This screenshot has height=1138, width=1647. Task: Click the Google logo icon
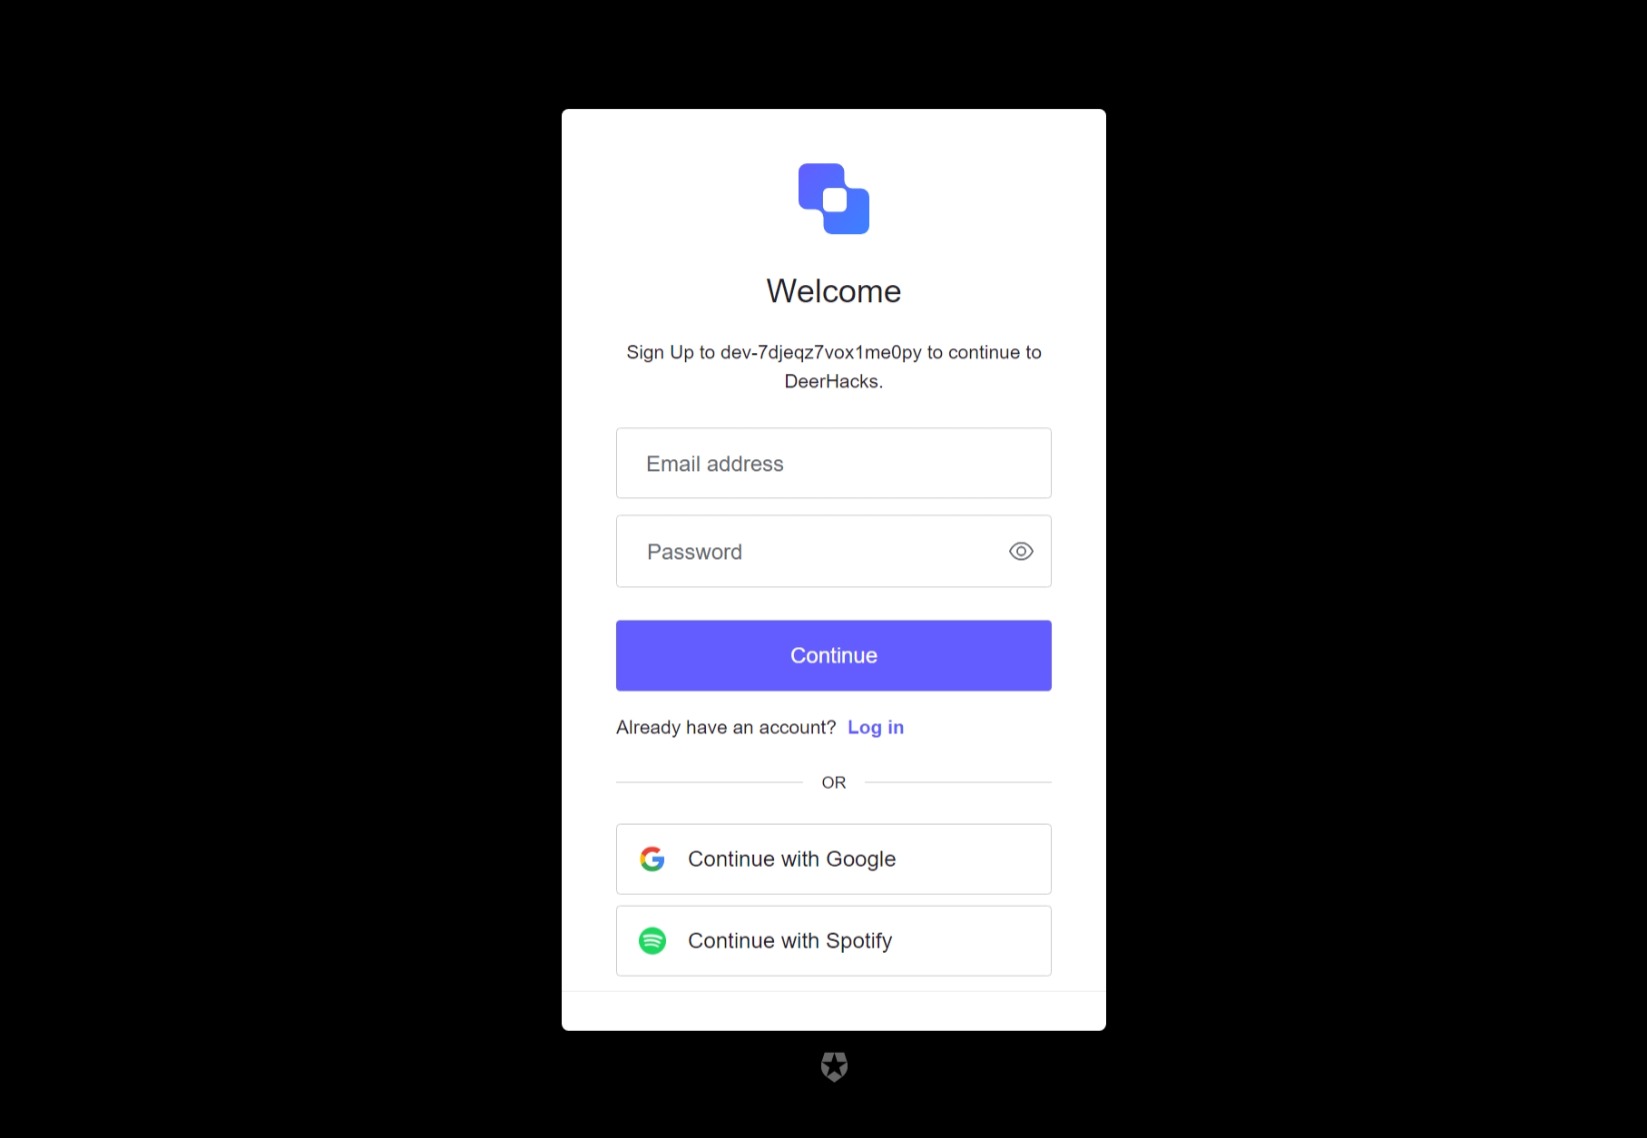tap(652, 859)
